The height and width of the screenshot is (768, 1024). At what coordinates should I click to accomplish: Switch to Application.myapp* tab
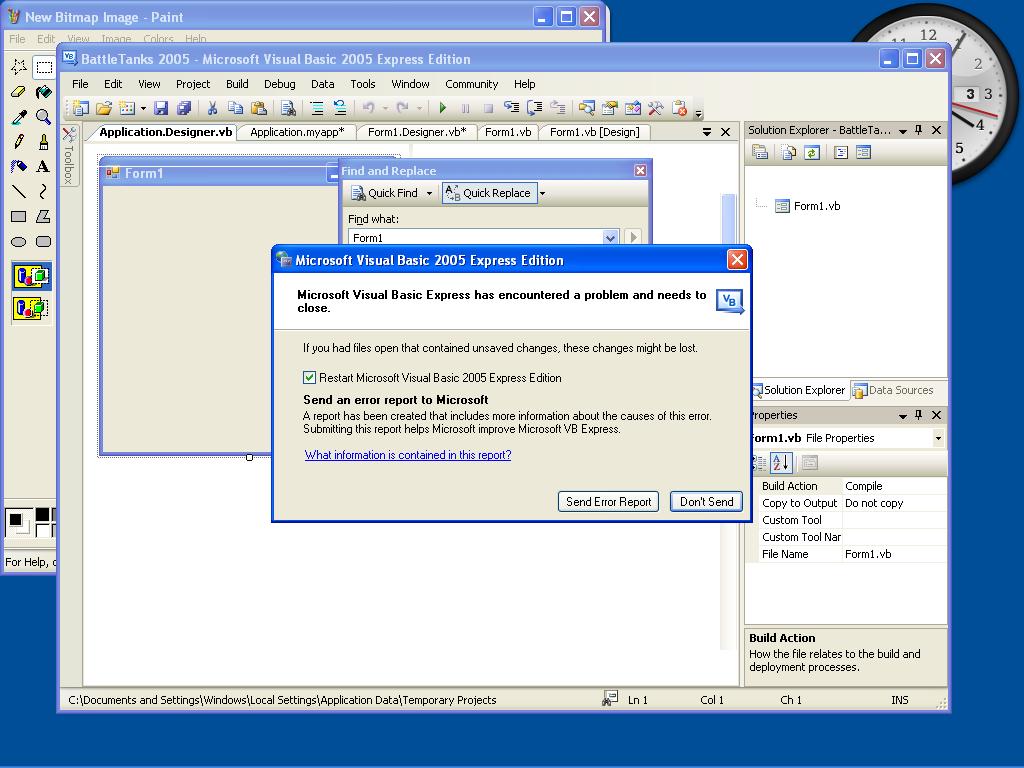(x=297, y=132)
